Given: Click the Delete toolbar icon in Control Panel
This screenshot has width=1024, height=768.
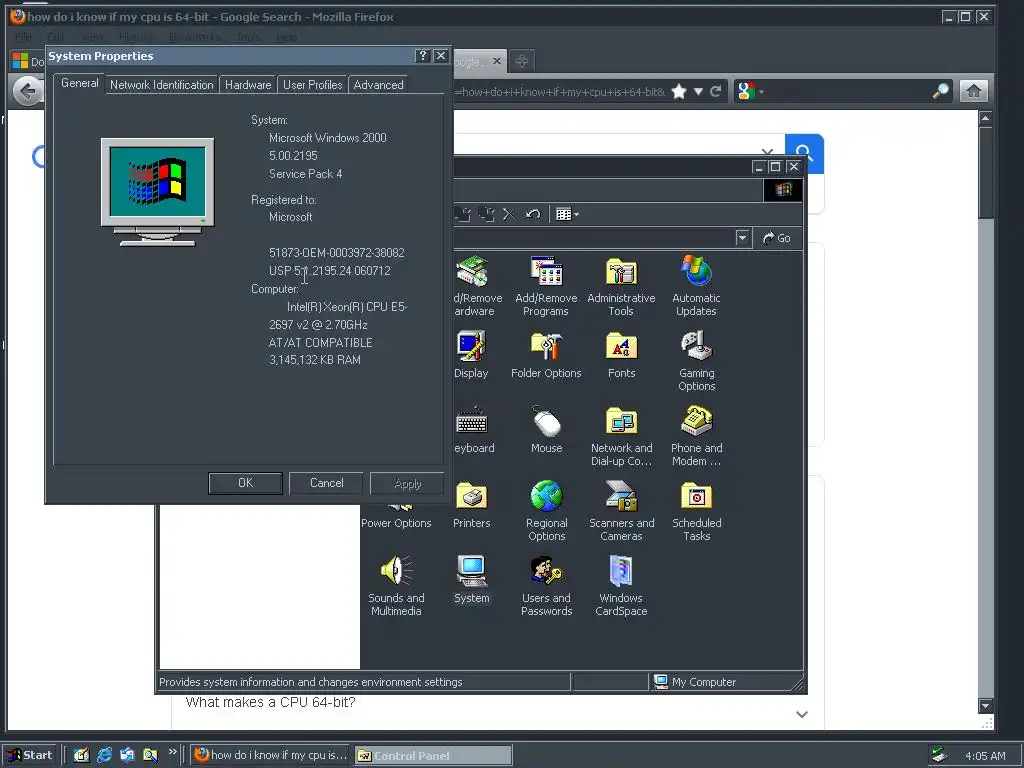Looking at the screenshot, I should 509,214.
